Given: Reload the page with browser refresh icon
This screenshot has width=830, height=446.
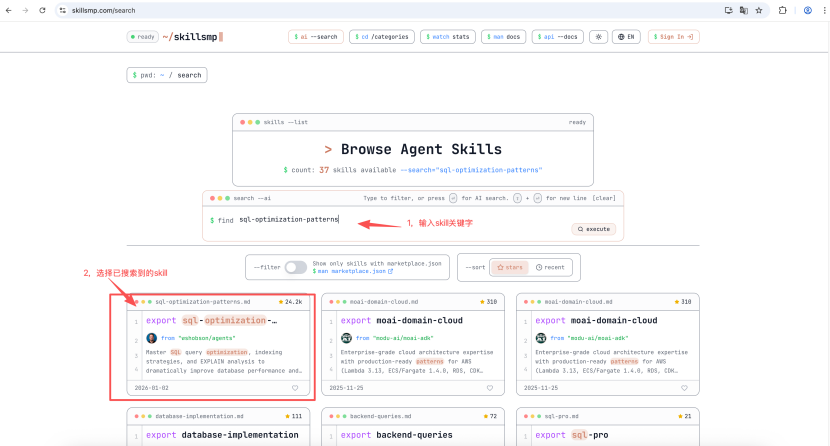Looking at the screenshot, I should 41,10.
